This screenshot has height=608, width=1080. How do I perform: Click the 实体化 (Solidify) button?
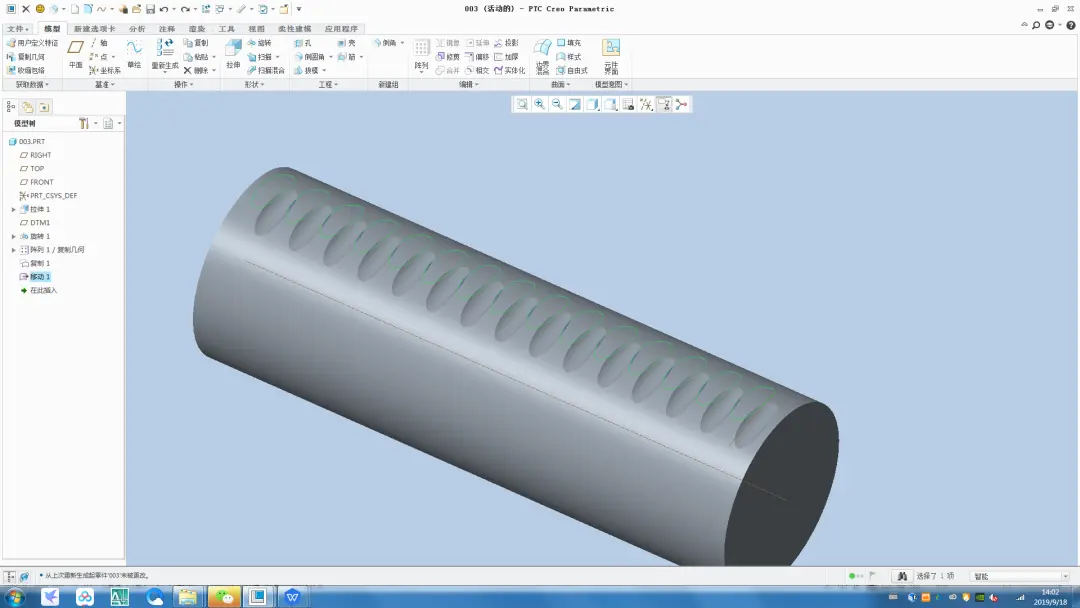(x=510, y=70)
